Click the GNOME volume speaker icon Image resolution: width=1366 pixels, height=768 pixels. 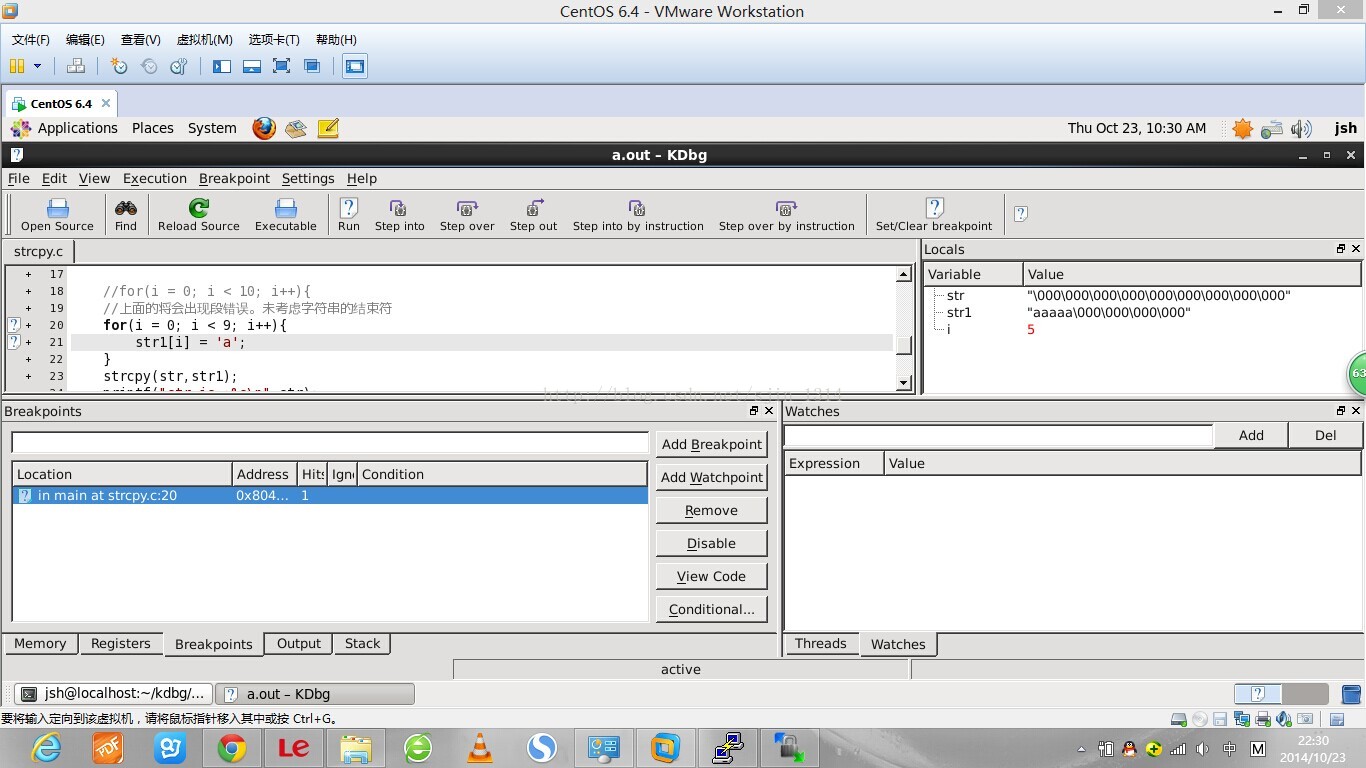(1301, 128)
